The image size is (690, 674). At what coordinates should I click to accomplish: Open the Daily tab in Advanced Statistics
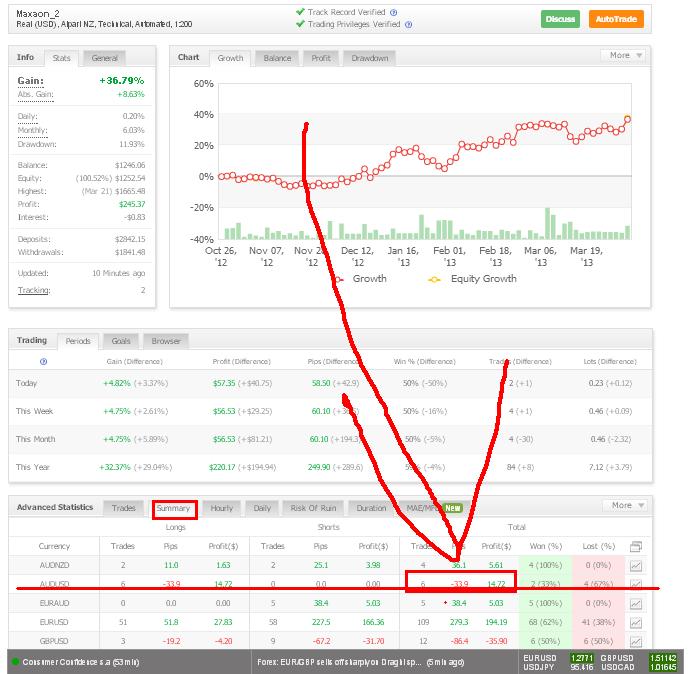tap(262, 508)
